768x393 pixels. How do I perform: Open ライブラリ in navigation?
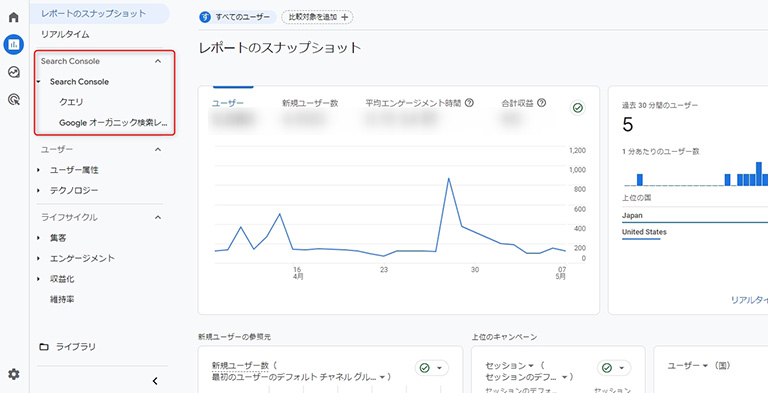click(x=76, y=347)
